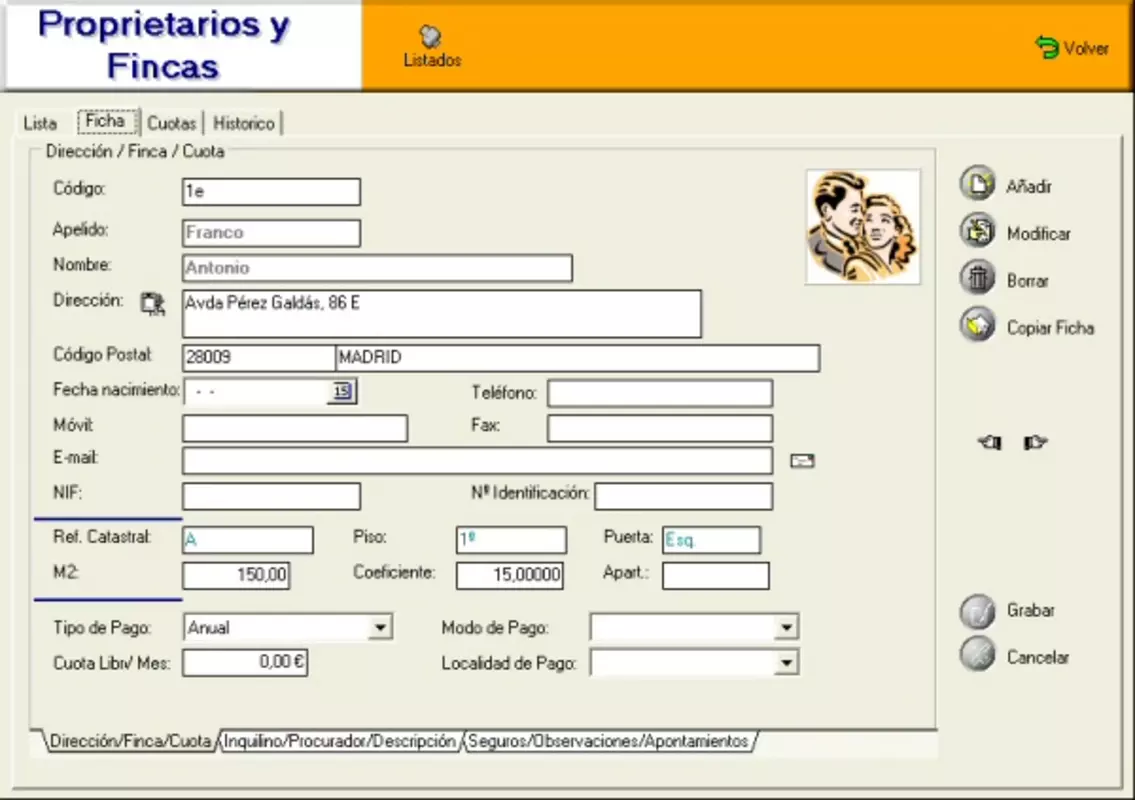Click the owner photo thumbnail
The height and width of the screenshot is (800, 1135).
click(863, 227)
